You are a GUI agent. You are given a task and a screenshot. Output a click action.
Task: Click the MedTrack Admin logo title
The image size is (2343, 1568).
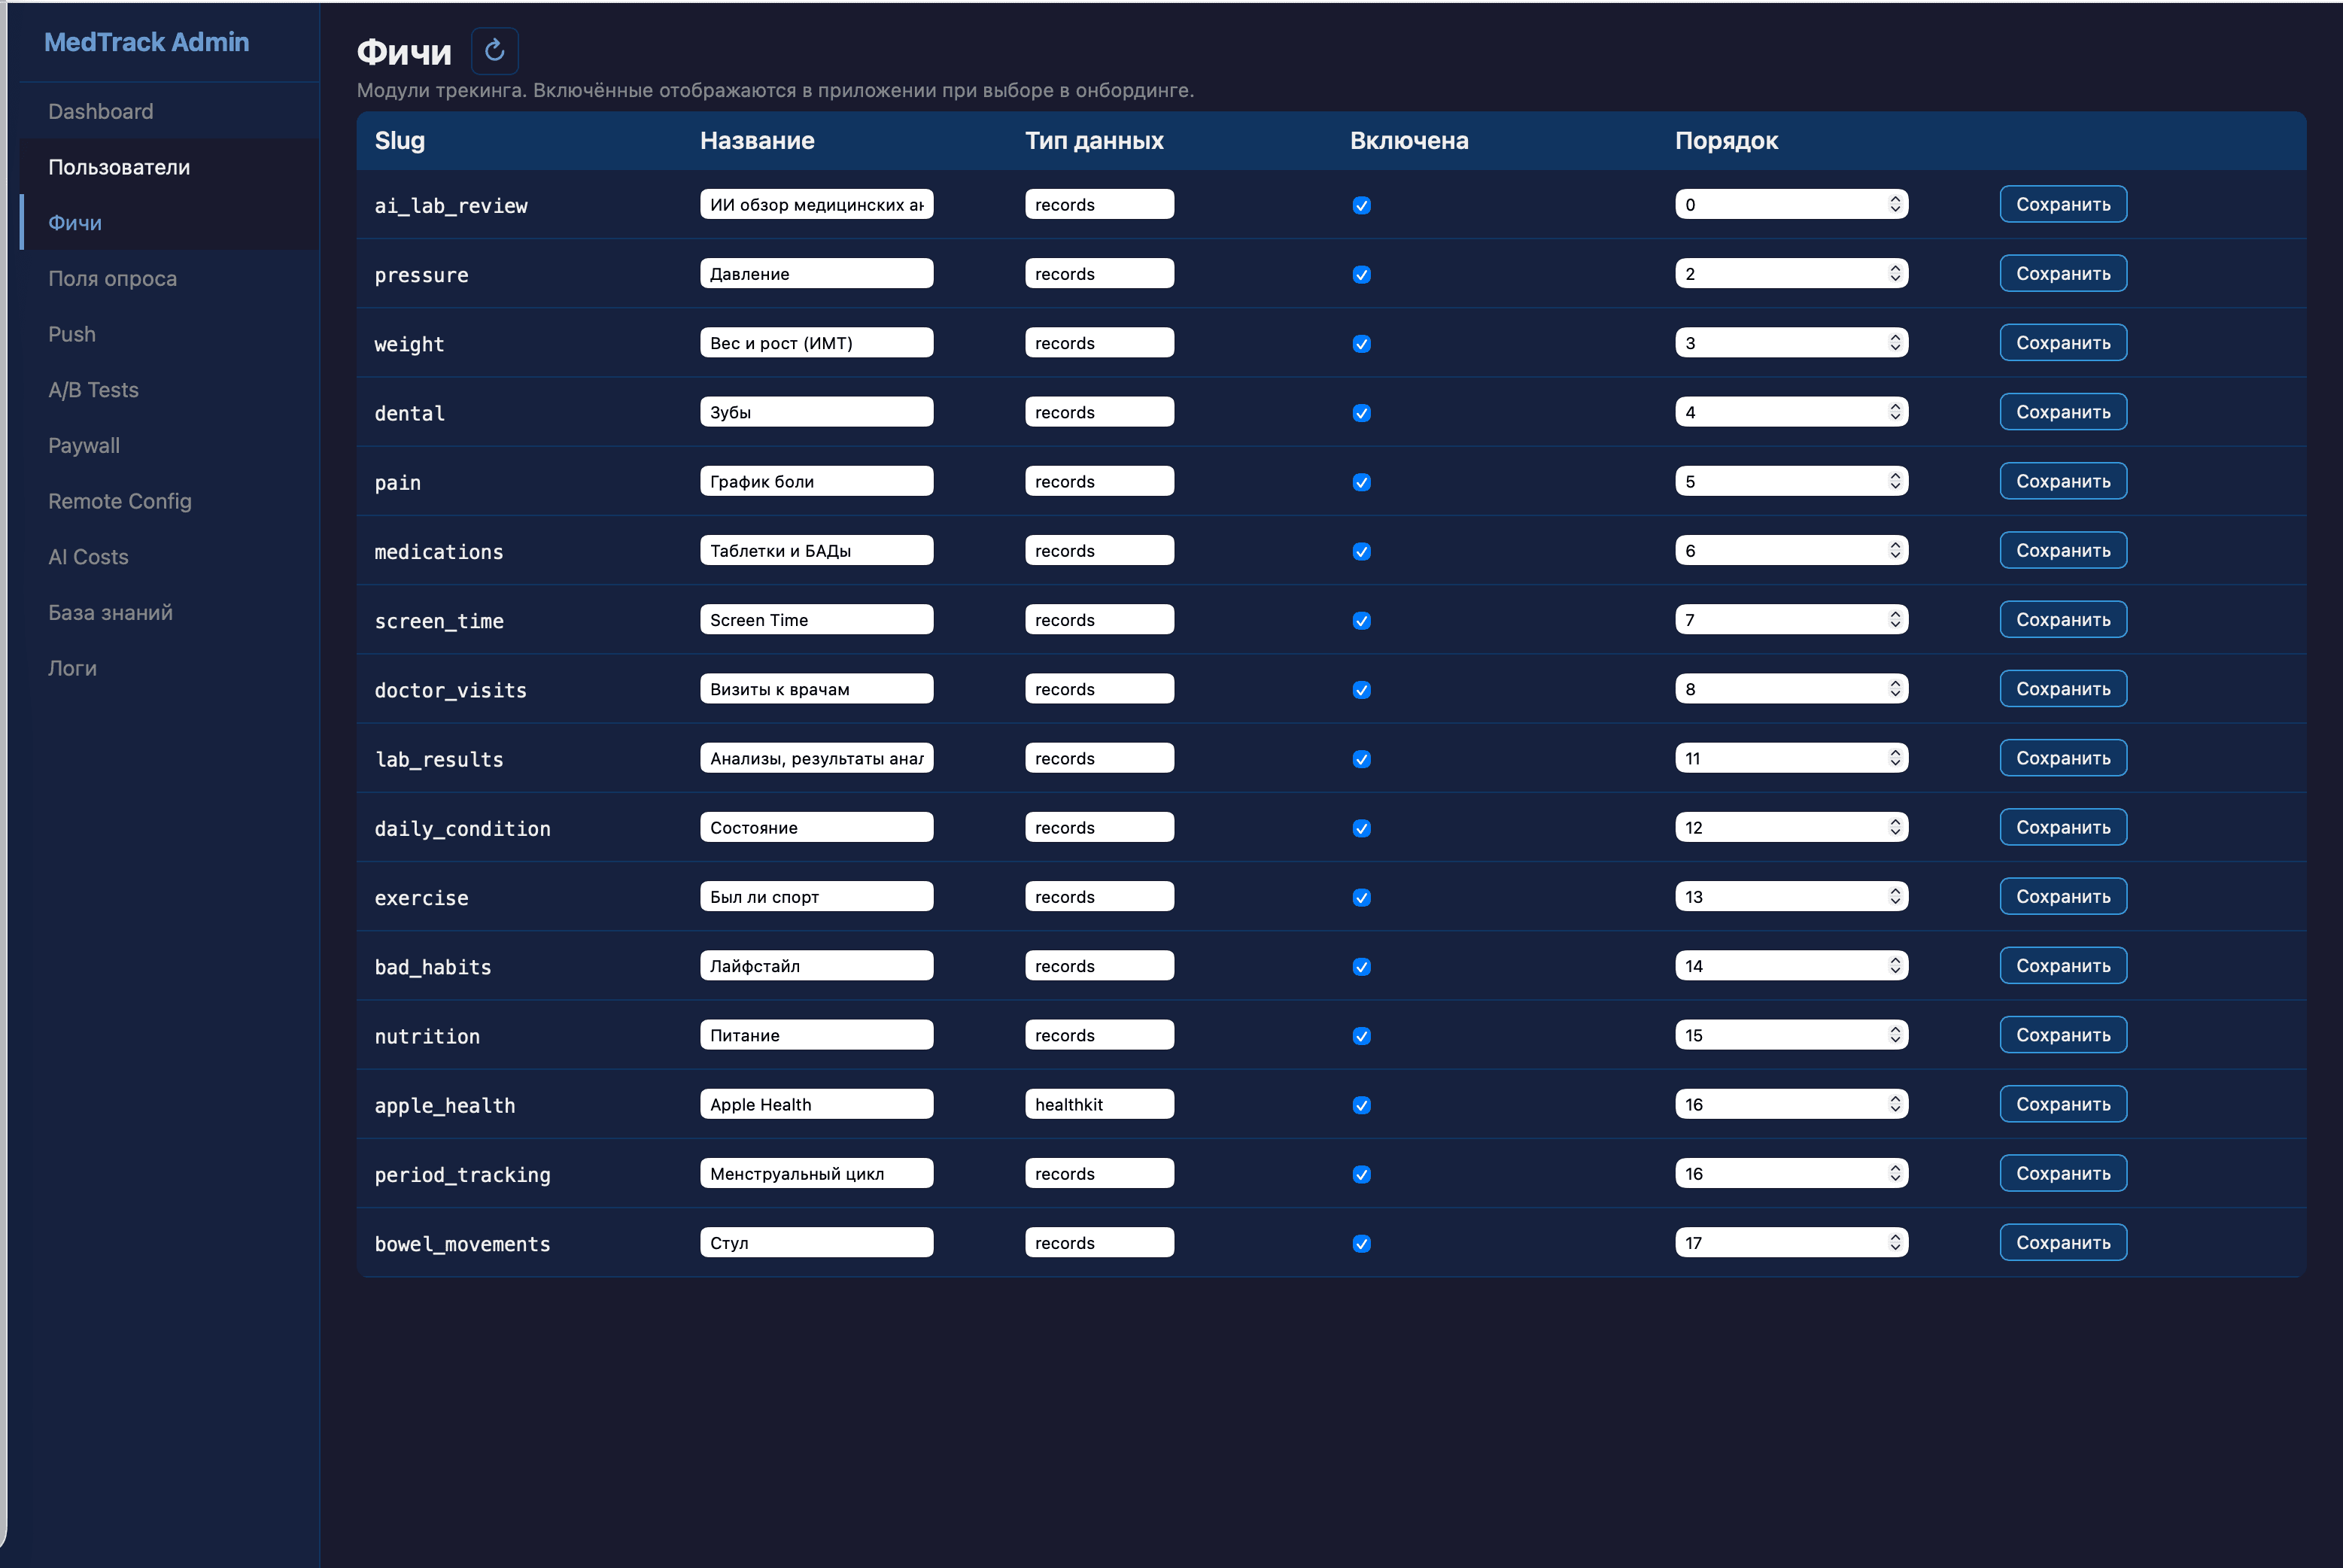coord(146,42)
